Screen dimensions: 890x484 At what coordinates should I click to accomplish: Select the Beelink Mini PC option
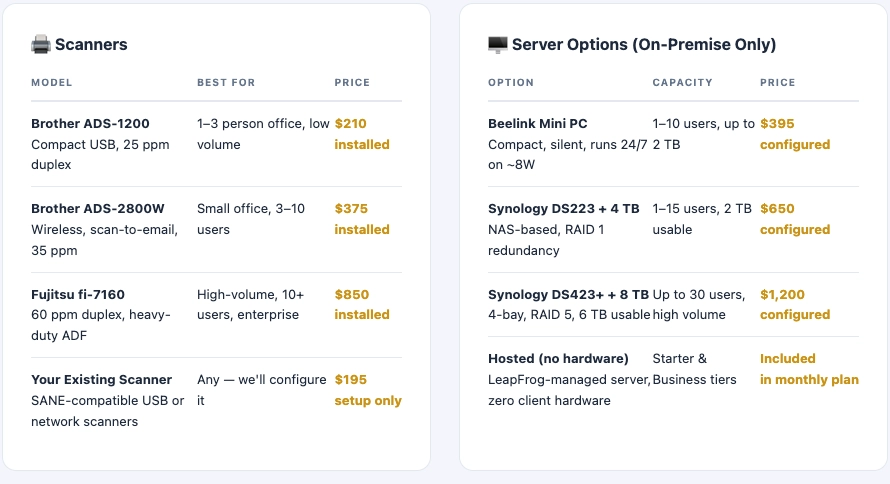point(538,124)
